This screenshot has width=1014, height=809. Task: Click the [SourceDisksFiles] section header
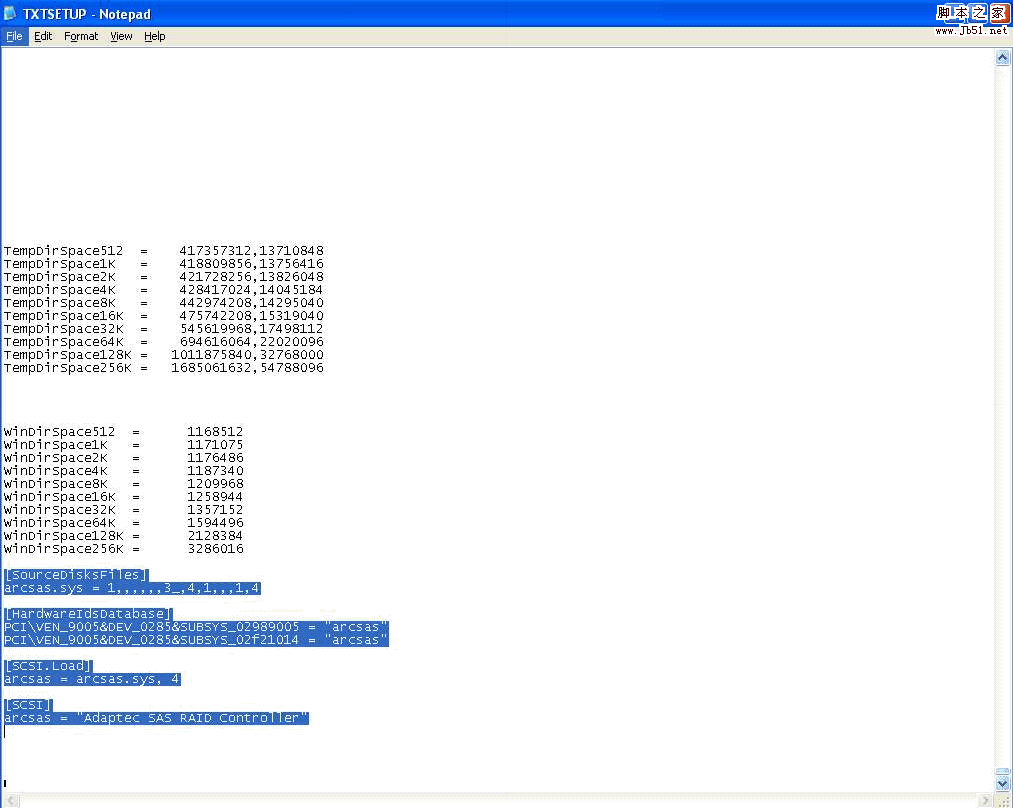pos(76,575)
